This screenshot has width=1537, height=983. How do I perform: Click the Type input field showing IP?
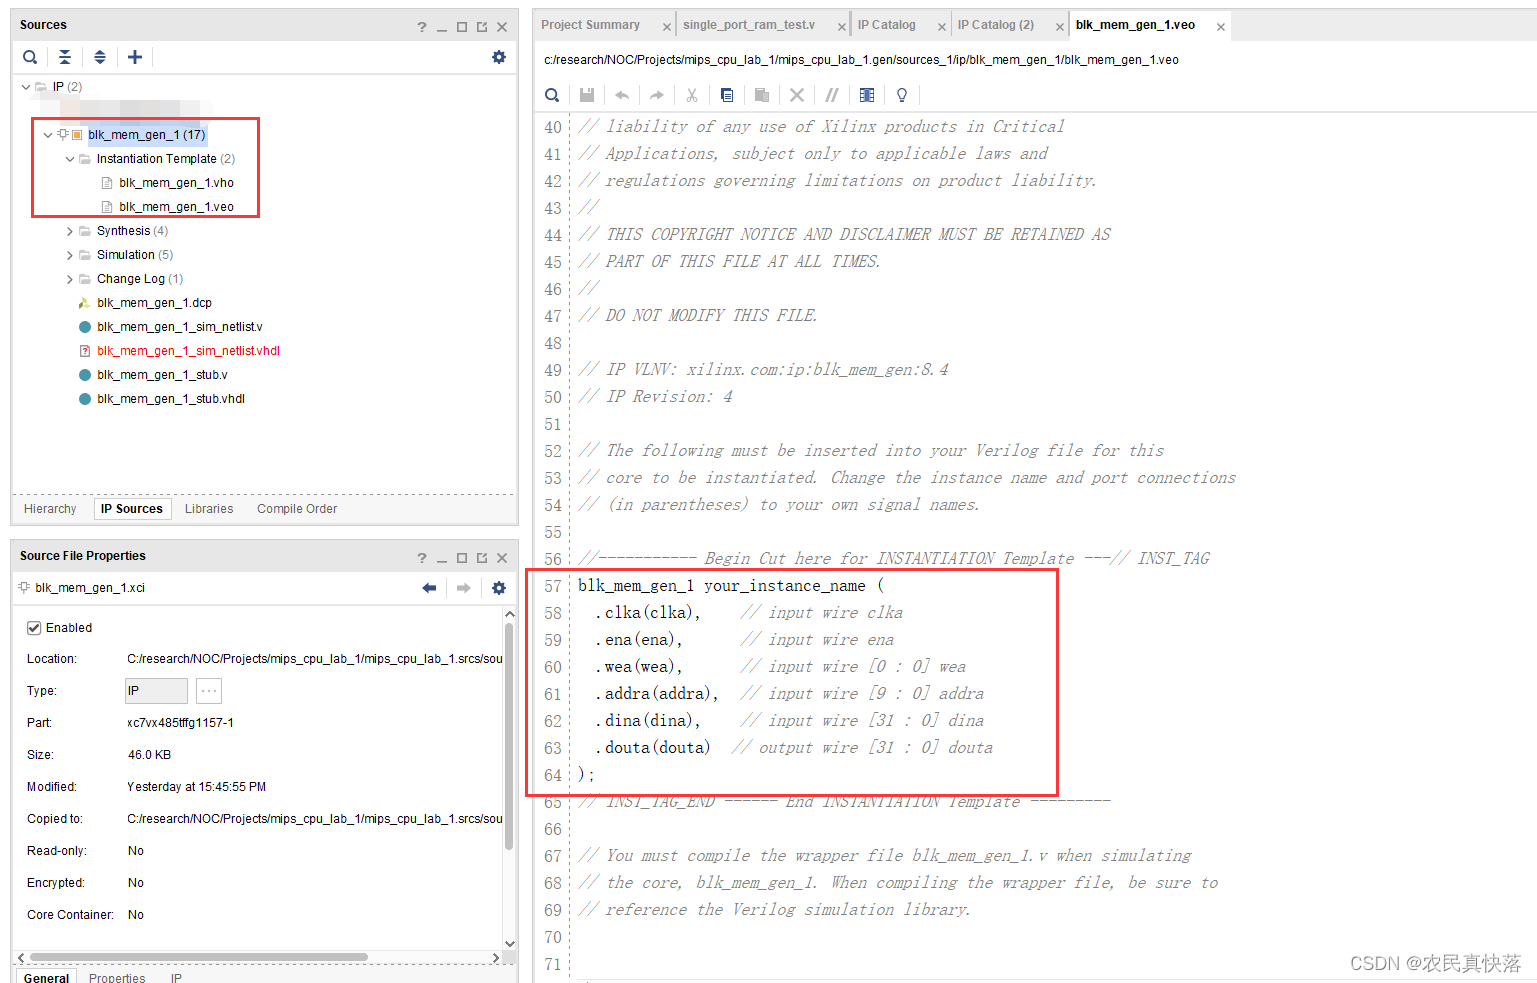[156, 691]
